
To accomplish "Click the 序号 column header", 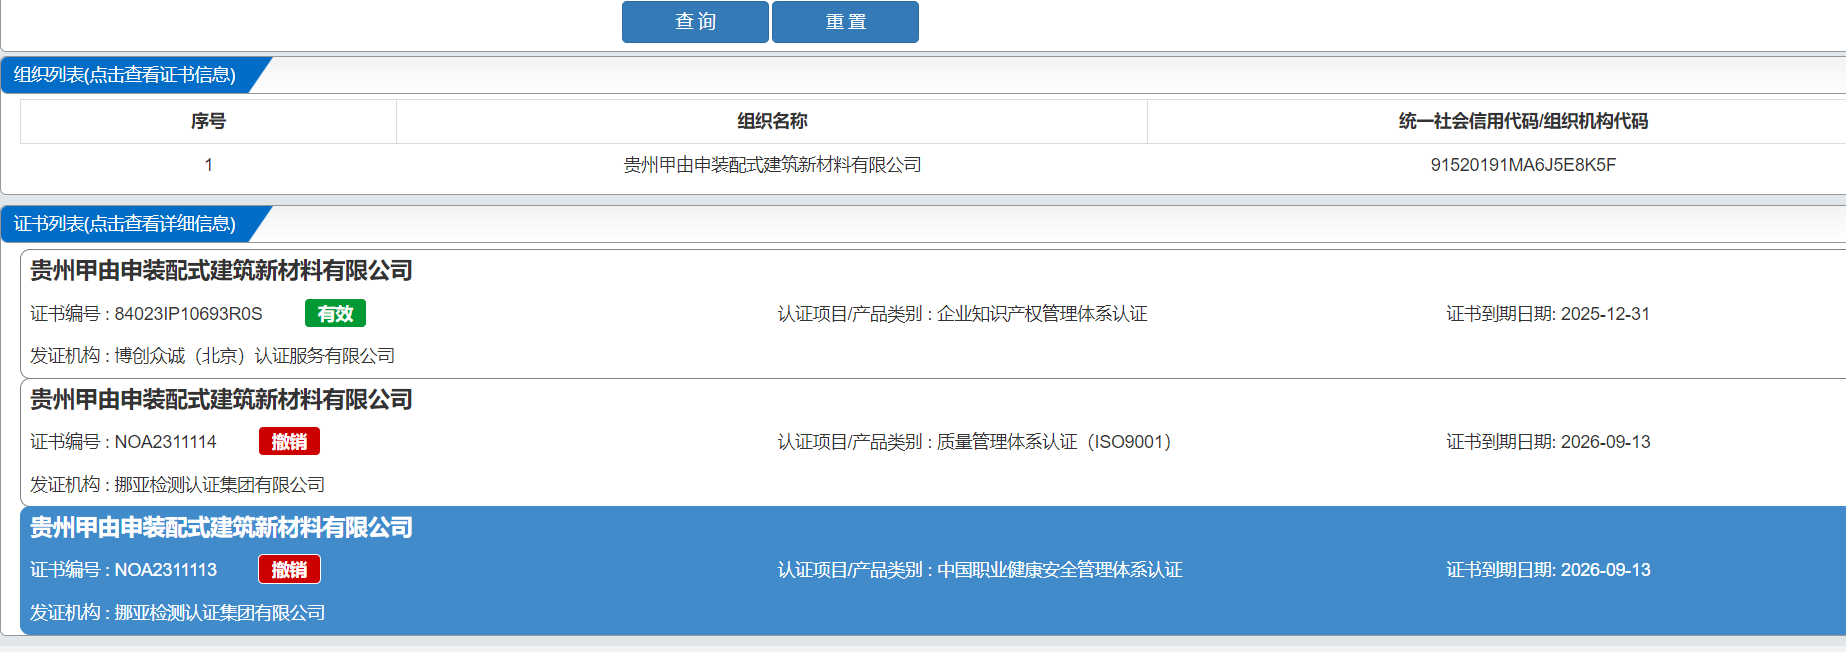I will point(208,121).
